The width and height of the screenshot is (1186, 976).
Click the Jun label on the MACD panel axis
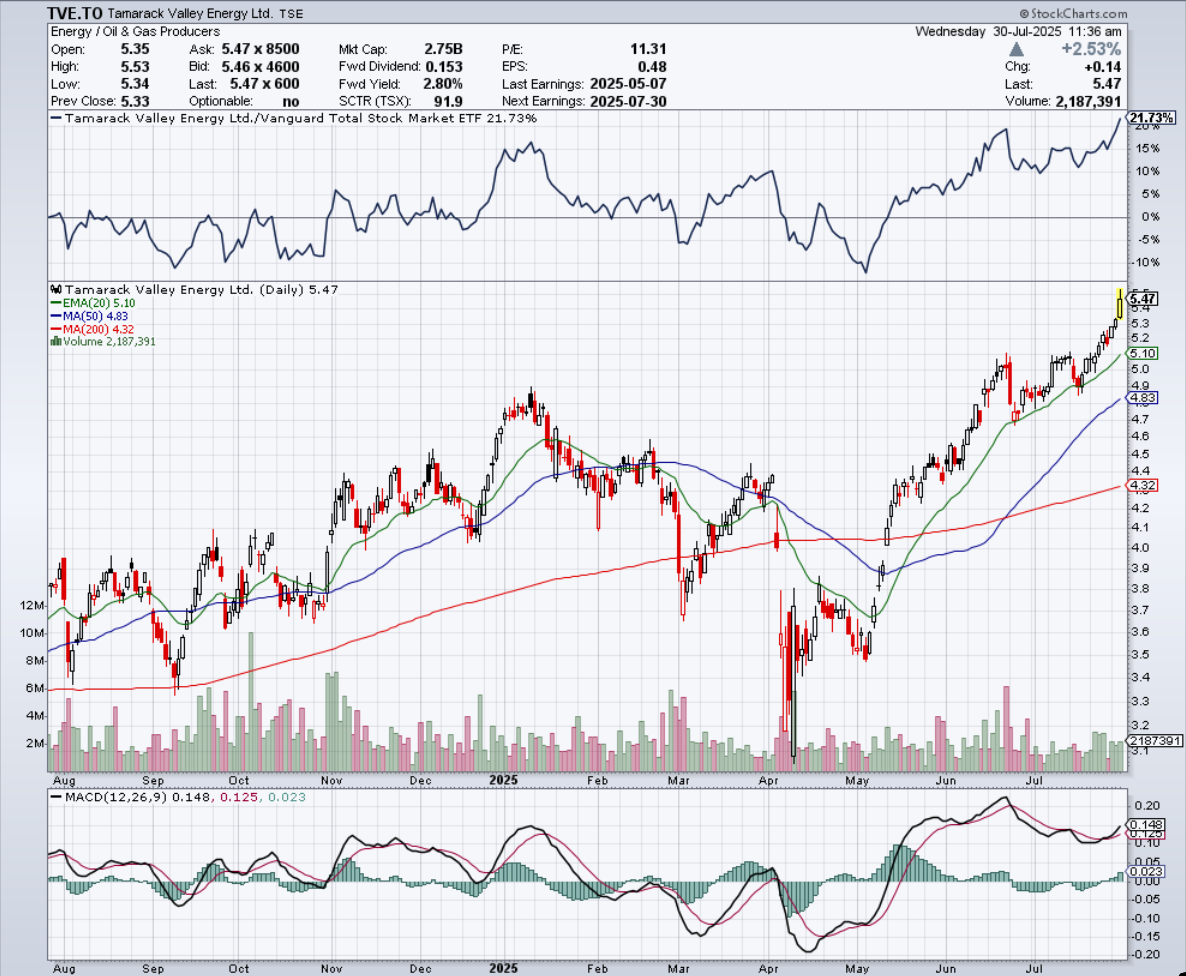(945, 968)
